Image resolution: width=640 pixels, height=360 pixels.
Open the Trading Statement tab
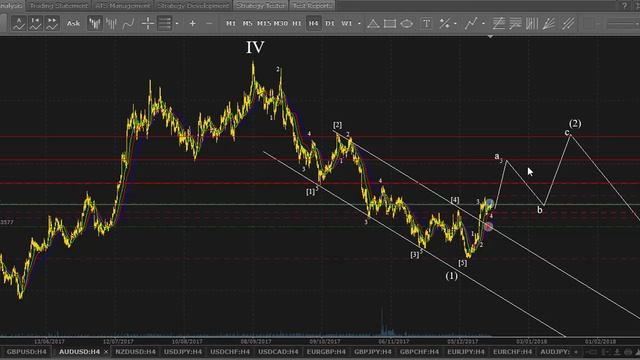click(59, 6)
